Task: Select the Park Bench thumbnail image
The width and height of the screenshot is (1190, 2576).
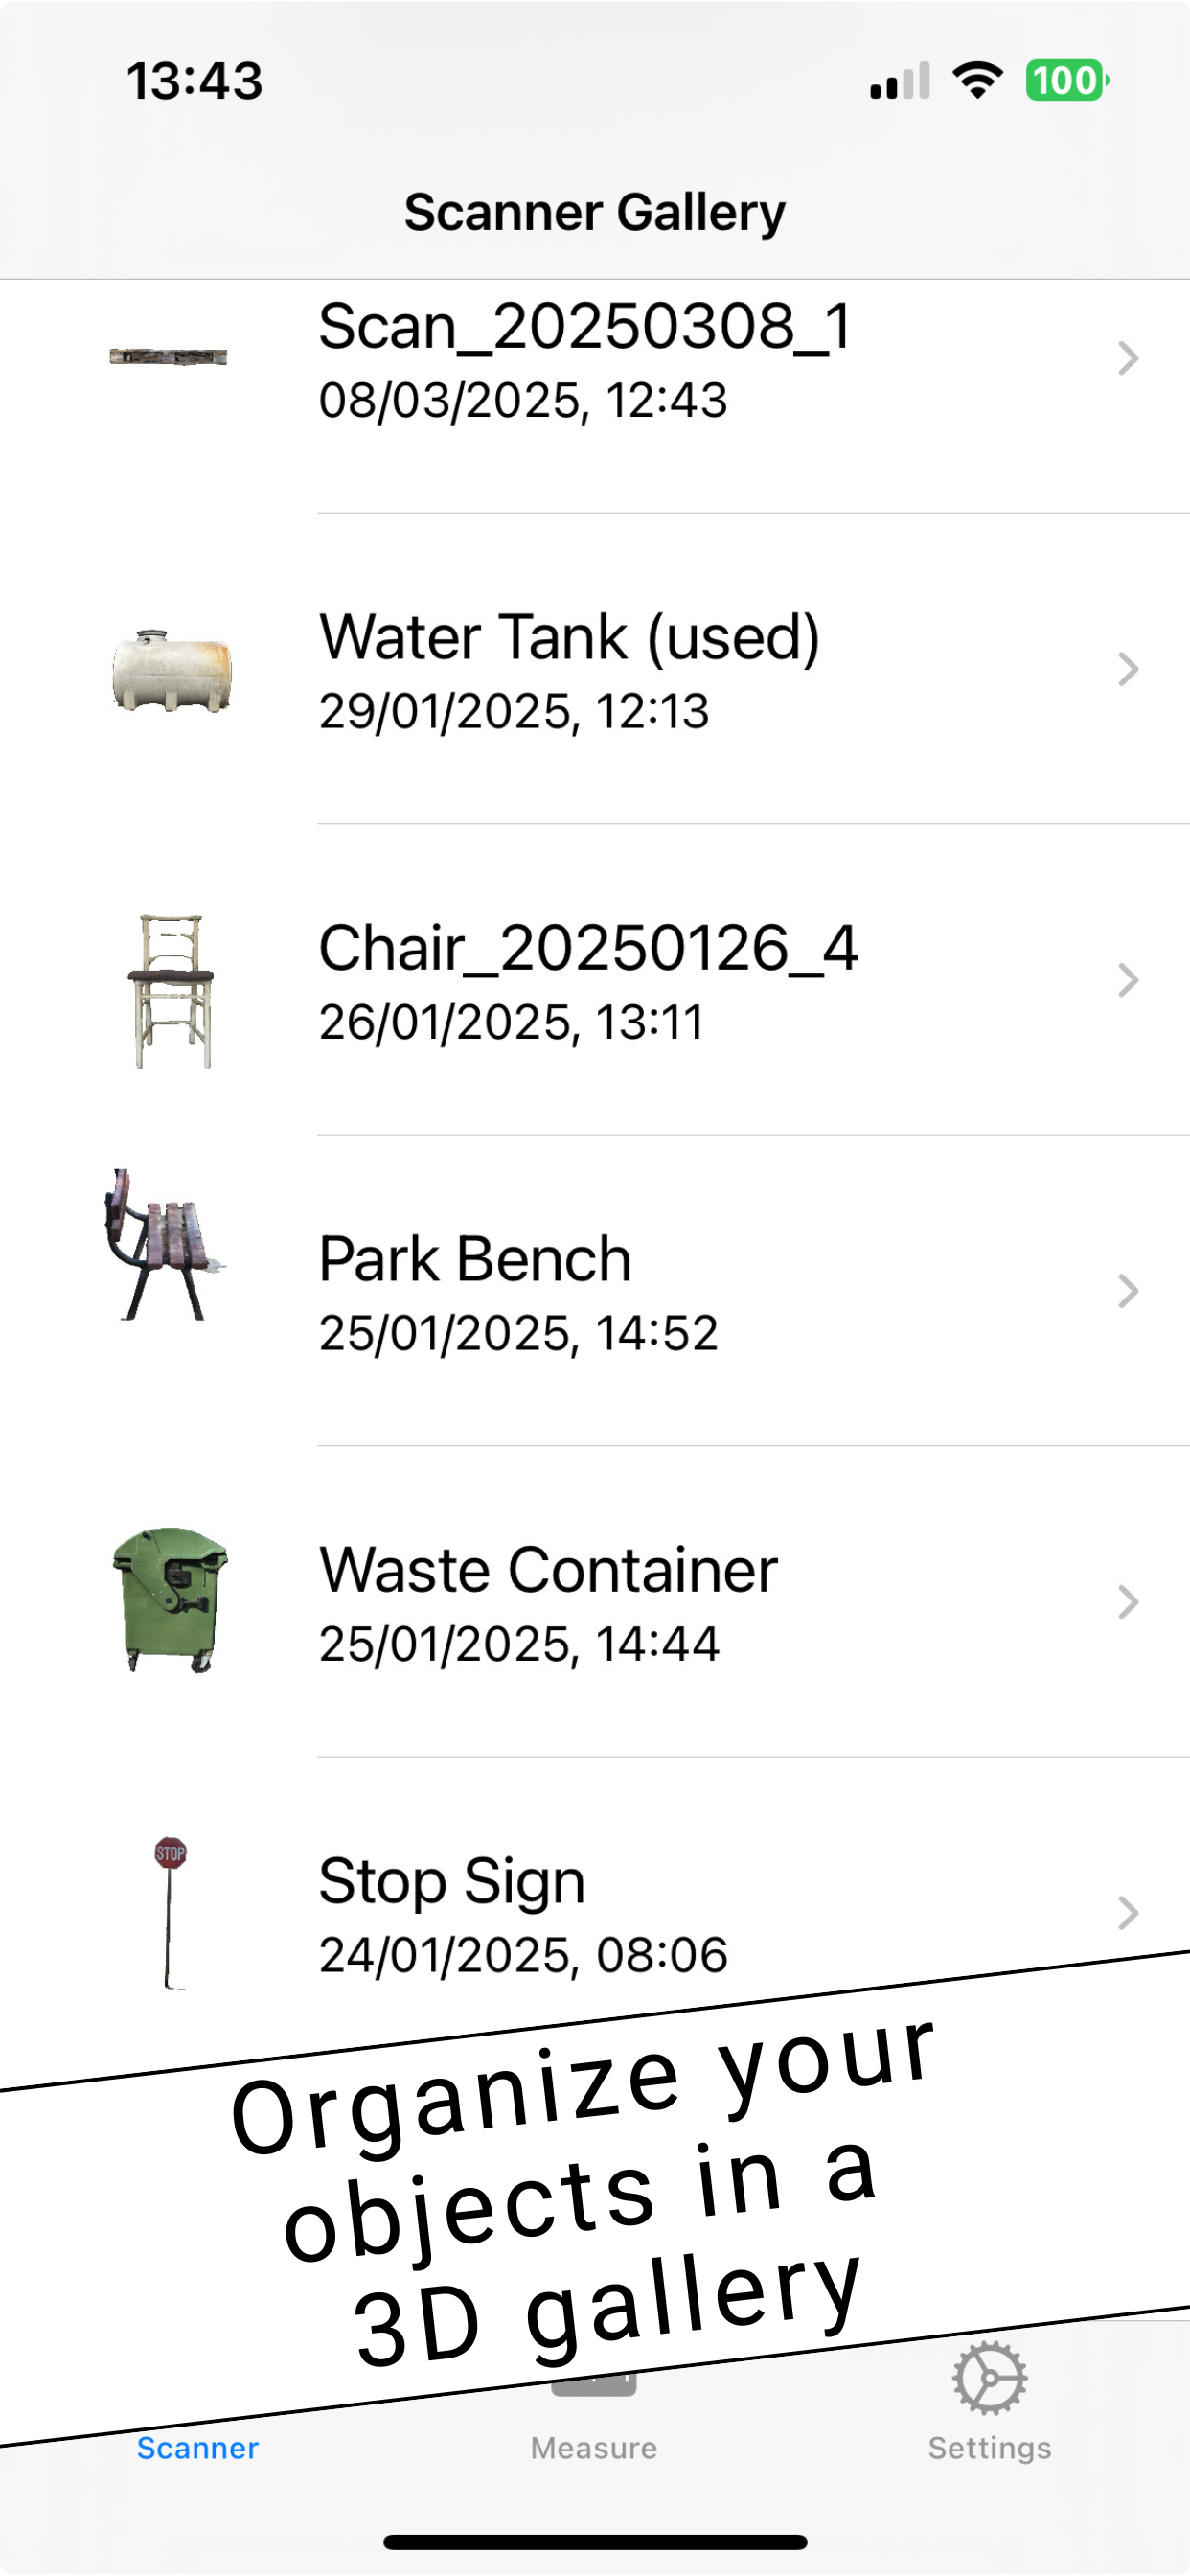Action: pos(165,1246)
